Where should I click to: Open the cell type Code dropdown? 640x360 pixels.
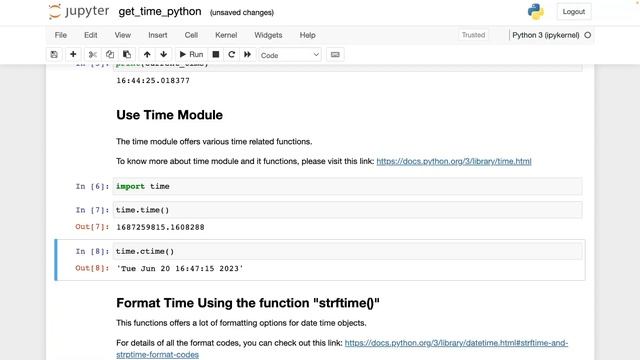click(290, 55)
